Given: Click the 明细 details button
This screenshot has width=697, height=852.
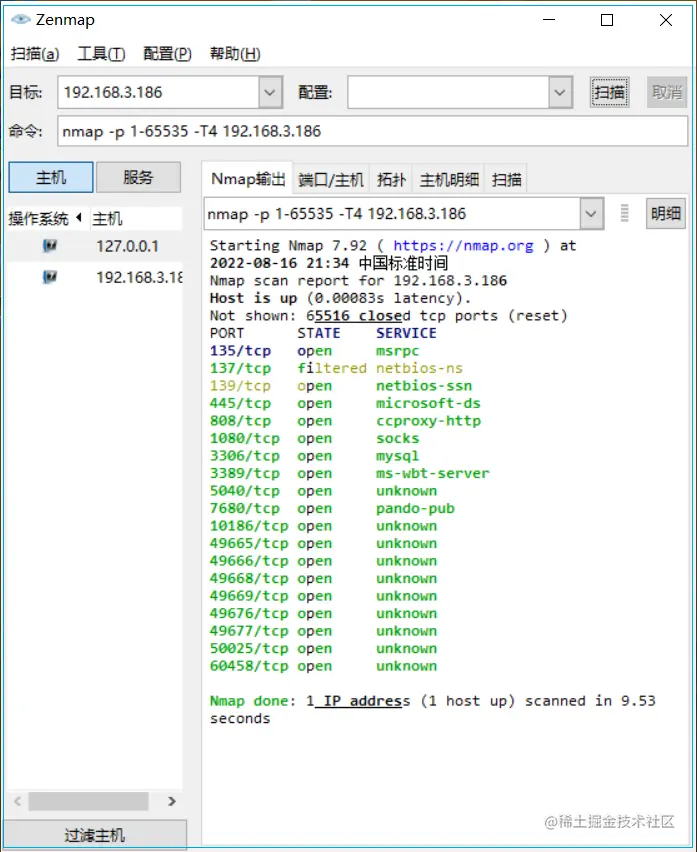Looking at the screenshot, I should tap(665, 214).
